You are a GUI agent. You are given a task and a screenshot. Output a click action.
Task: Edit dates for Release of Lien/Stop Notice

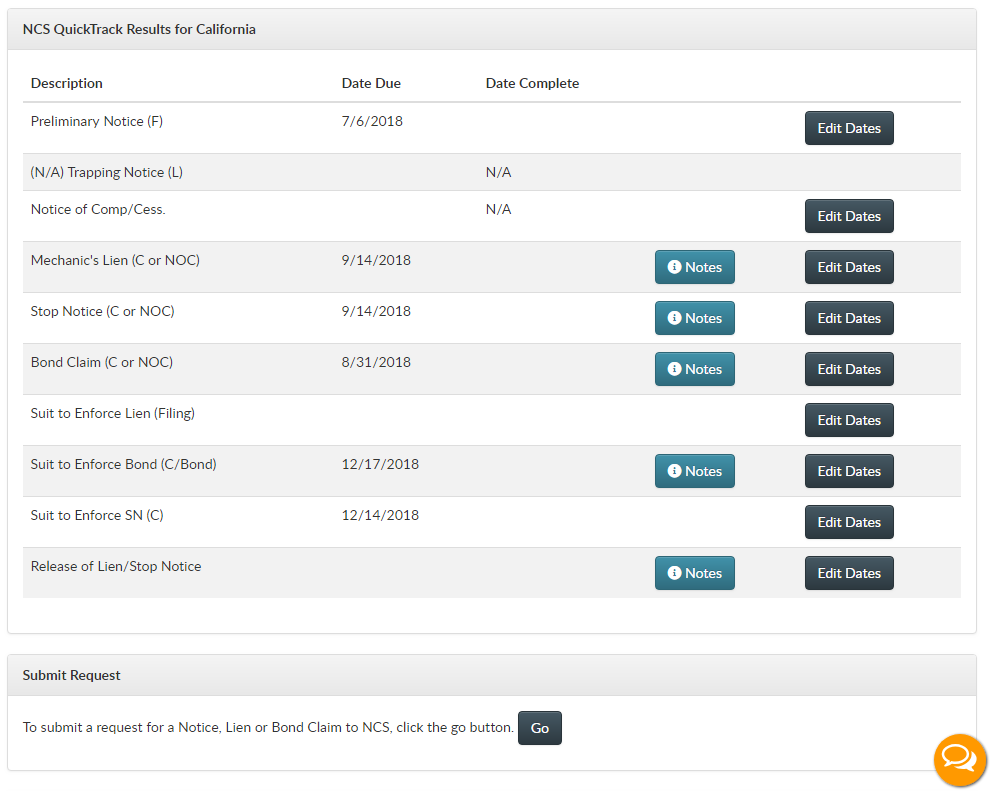(x=849, y=573)
